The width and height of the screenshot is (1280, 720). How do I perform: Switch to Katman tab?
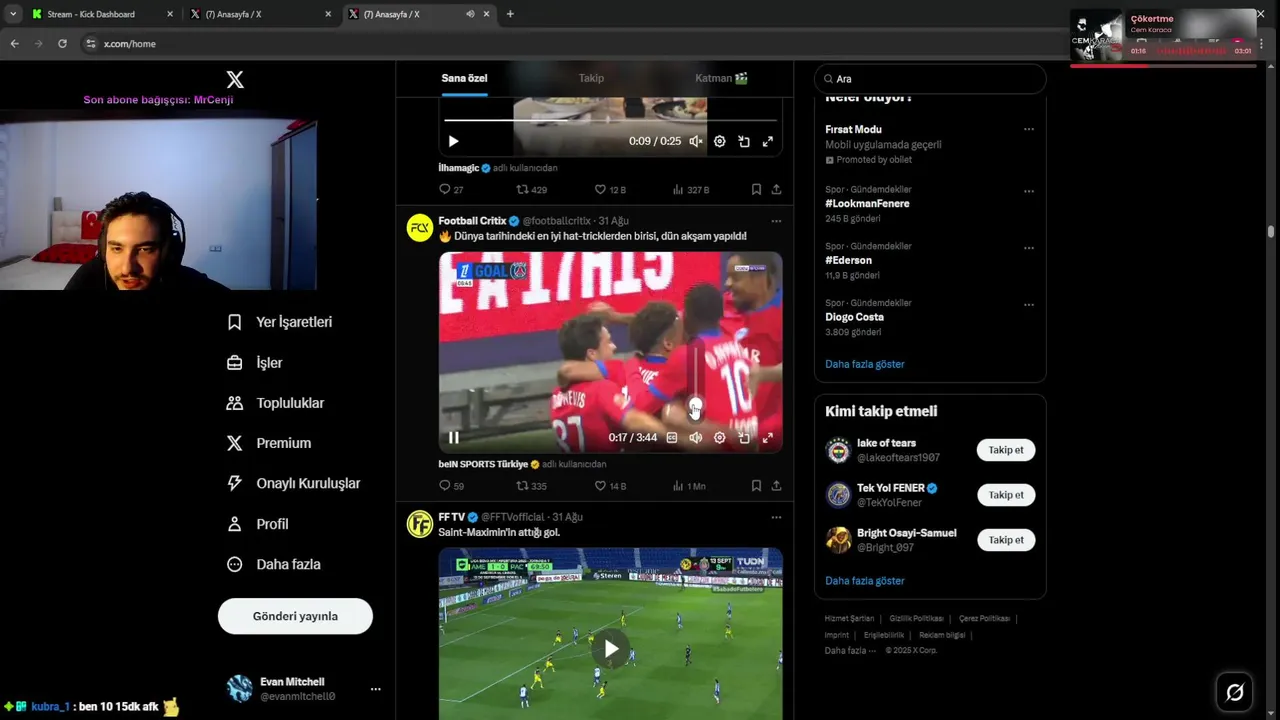pos(721,78)
